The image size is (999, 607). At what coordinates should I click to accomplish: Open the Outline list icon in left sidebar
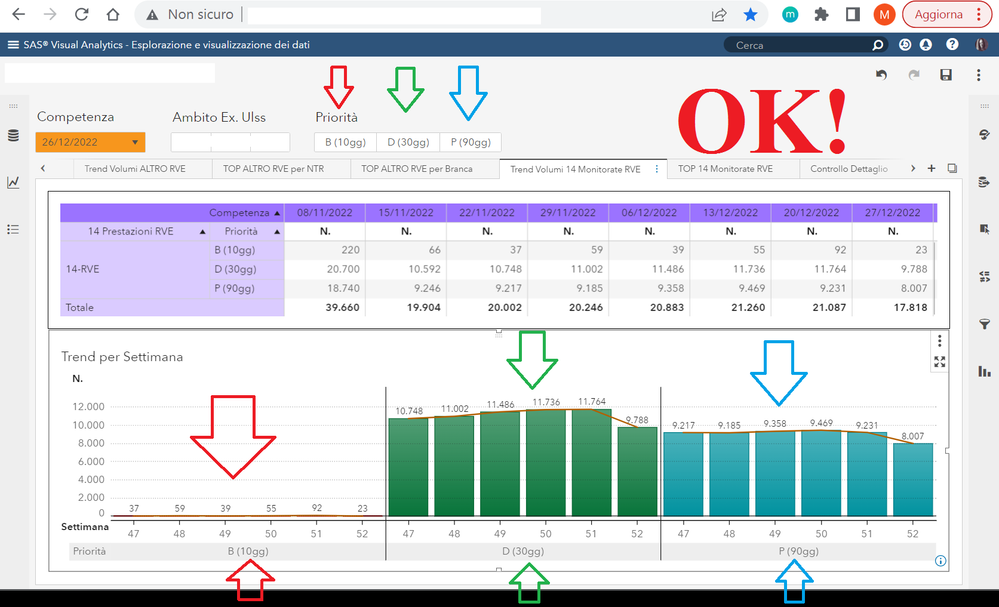click(x=13, y=229)
